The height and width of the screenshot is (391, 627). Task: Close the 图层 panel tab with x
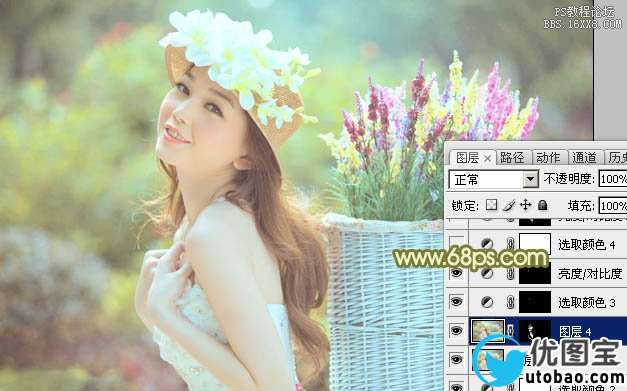point(487,159)
